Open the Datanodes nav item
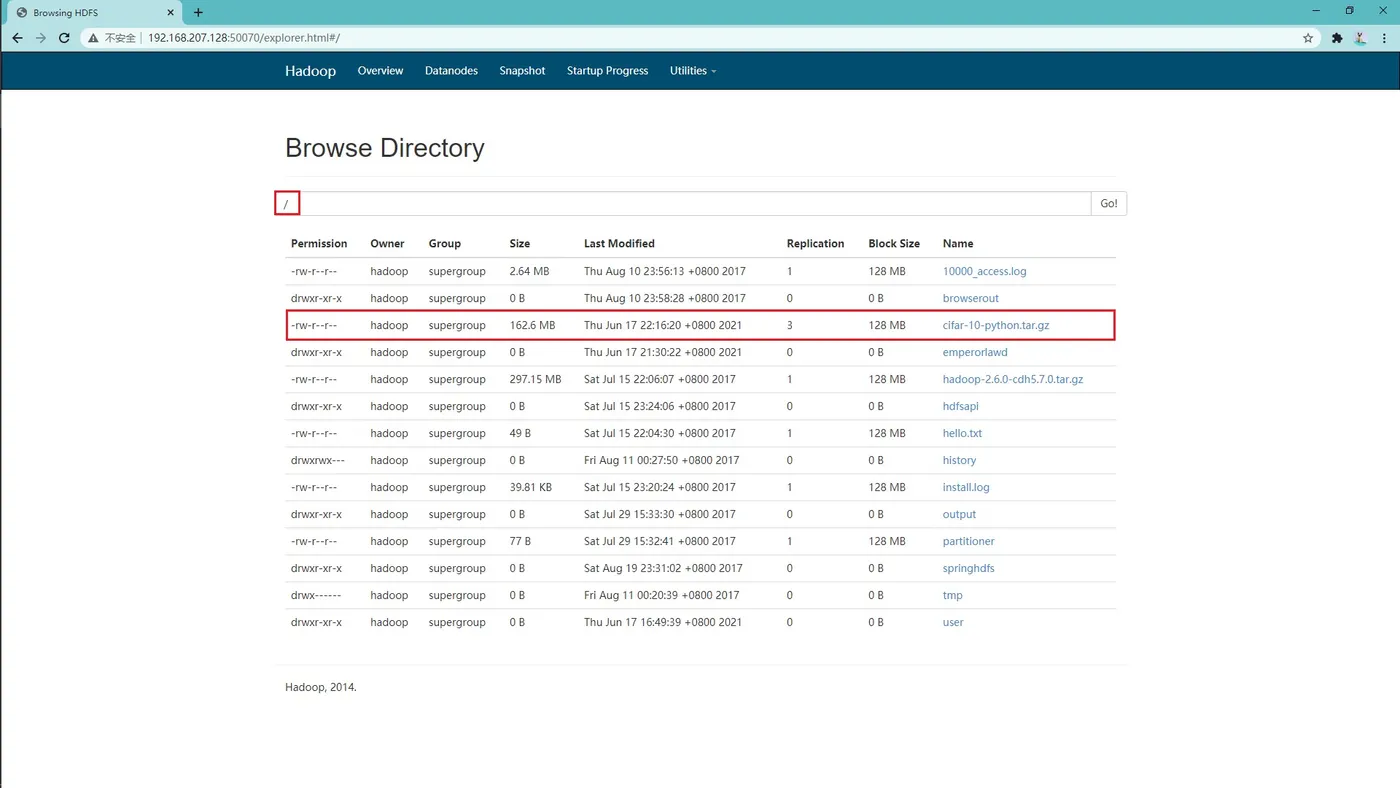This screenshot has height=788, width=1400. coord(451,71)
